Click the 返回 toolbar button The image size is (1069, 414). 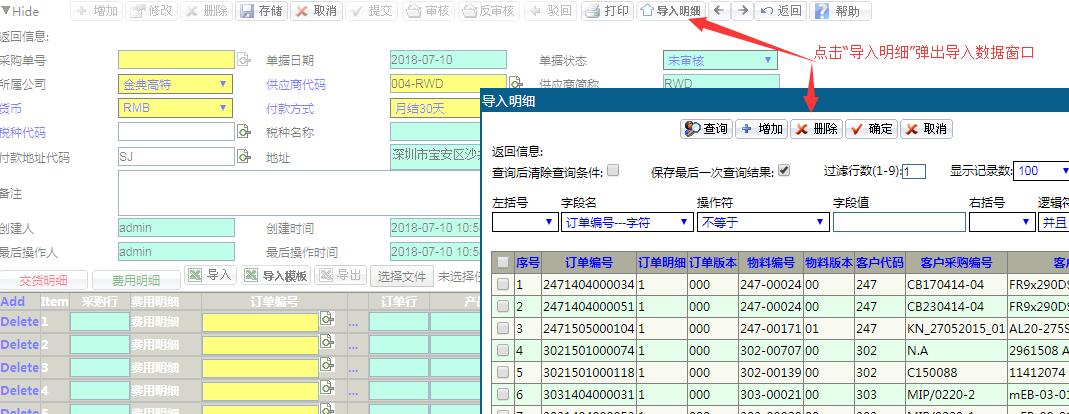(x=781, y=11)
